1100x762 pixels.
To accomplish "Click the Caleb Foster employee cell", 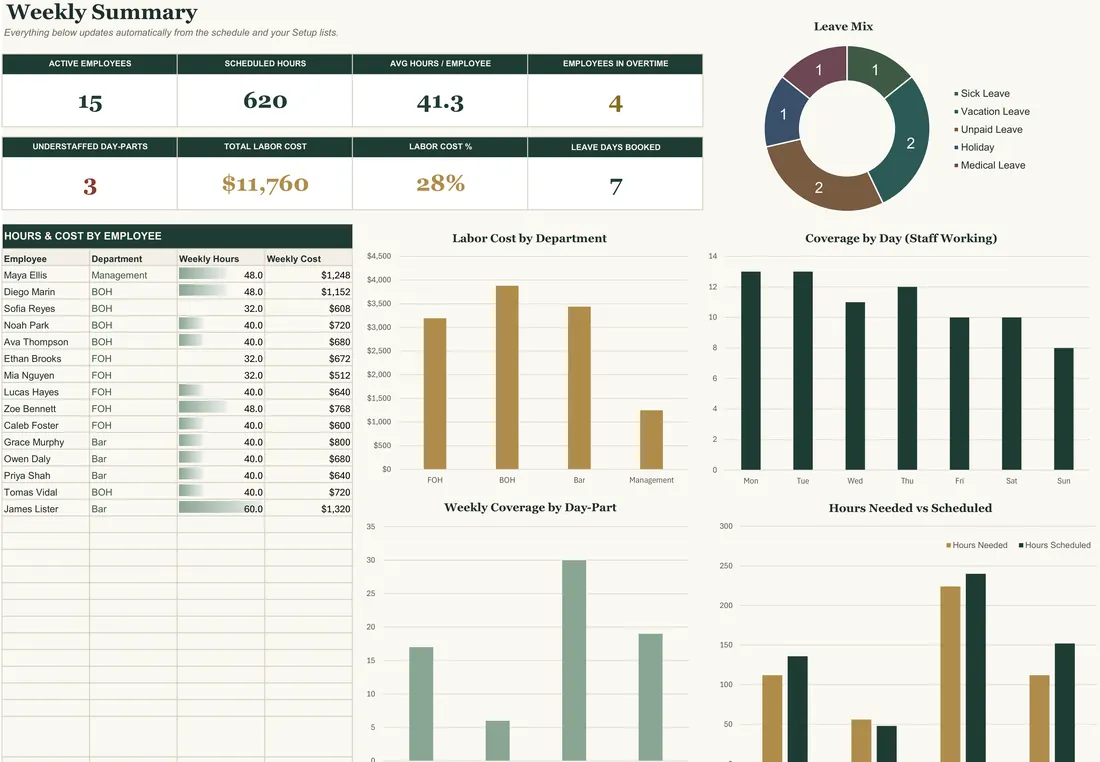I will (x=46, y=425).
